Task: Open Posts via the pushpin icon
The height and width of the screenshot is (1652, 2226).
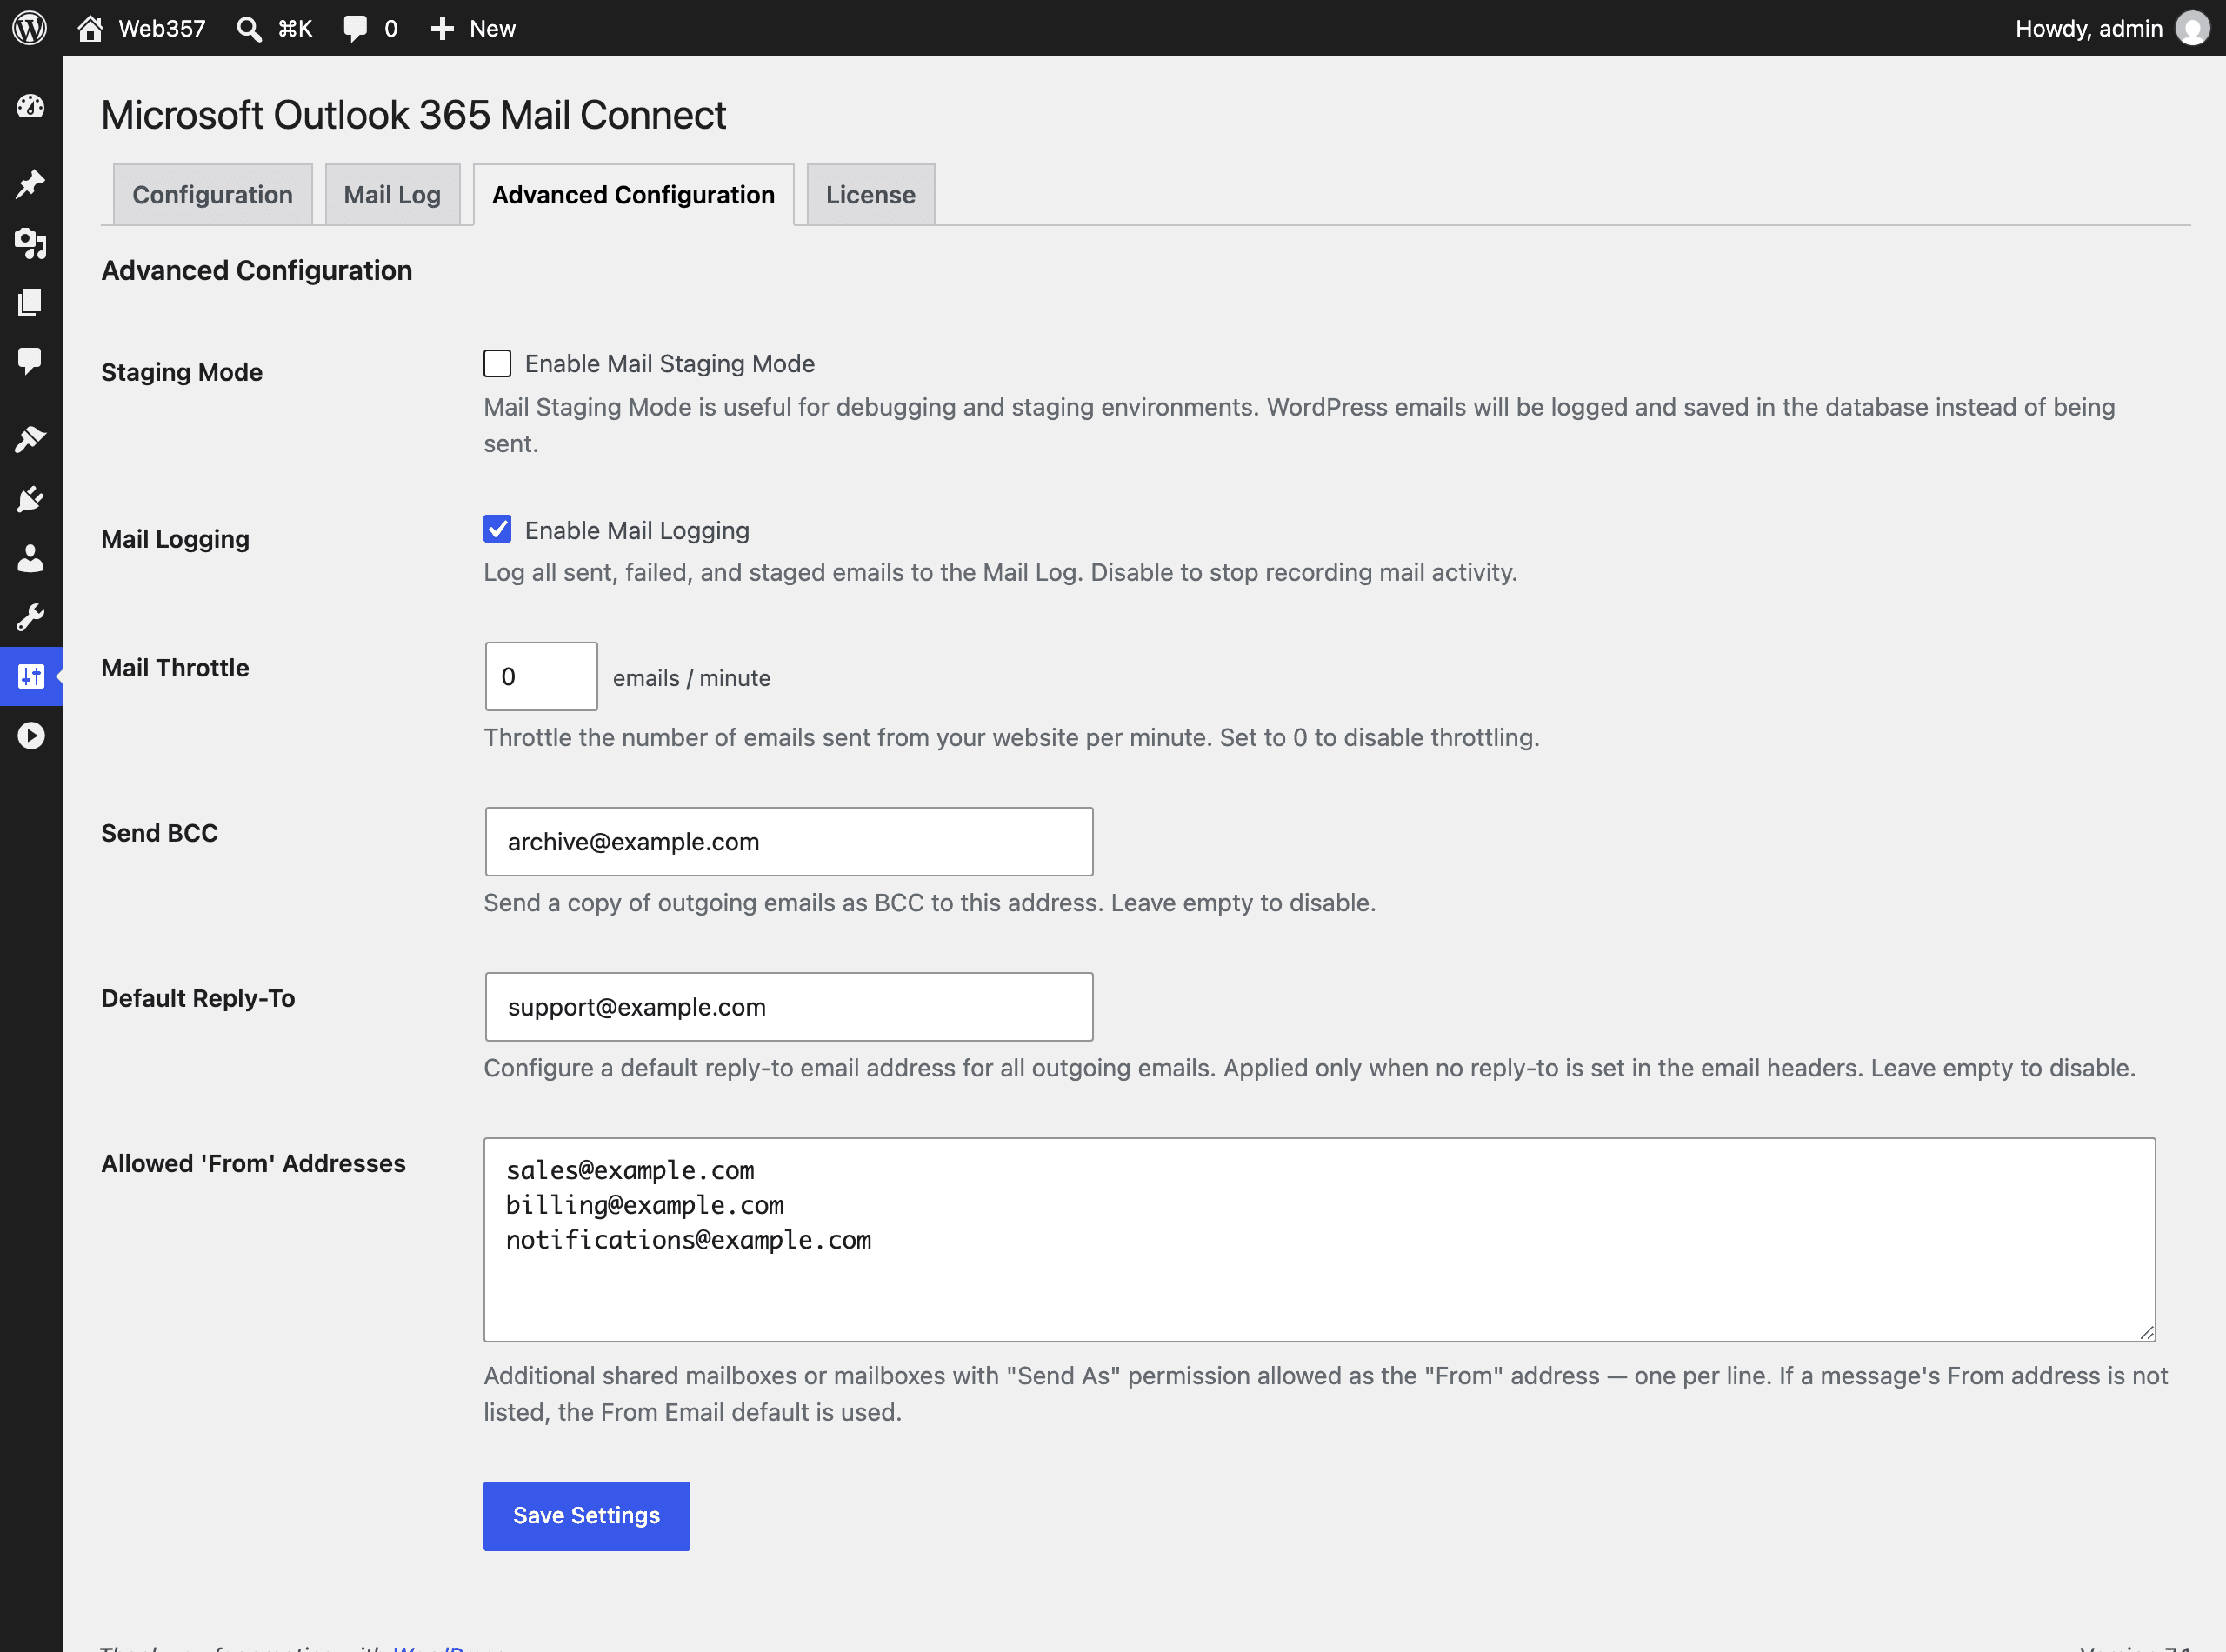Action: tap(30, 183)
